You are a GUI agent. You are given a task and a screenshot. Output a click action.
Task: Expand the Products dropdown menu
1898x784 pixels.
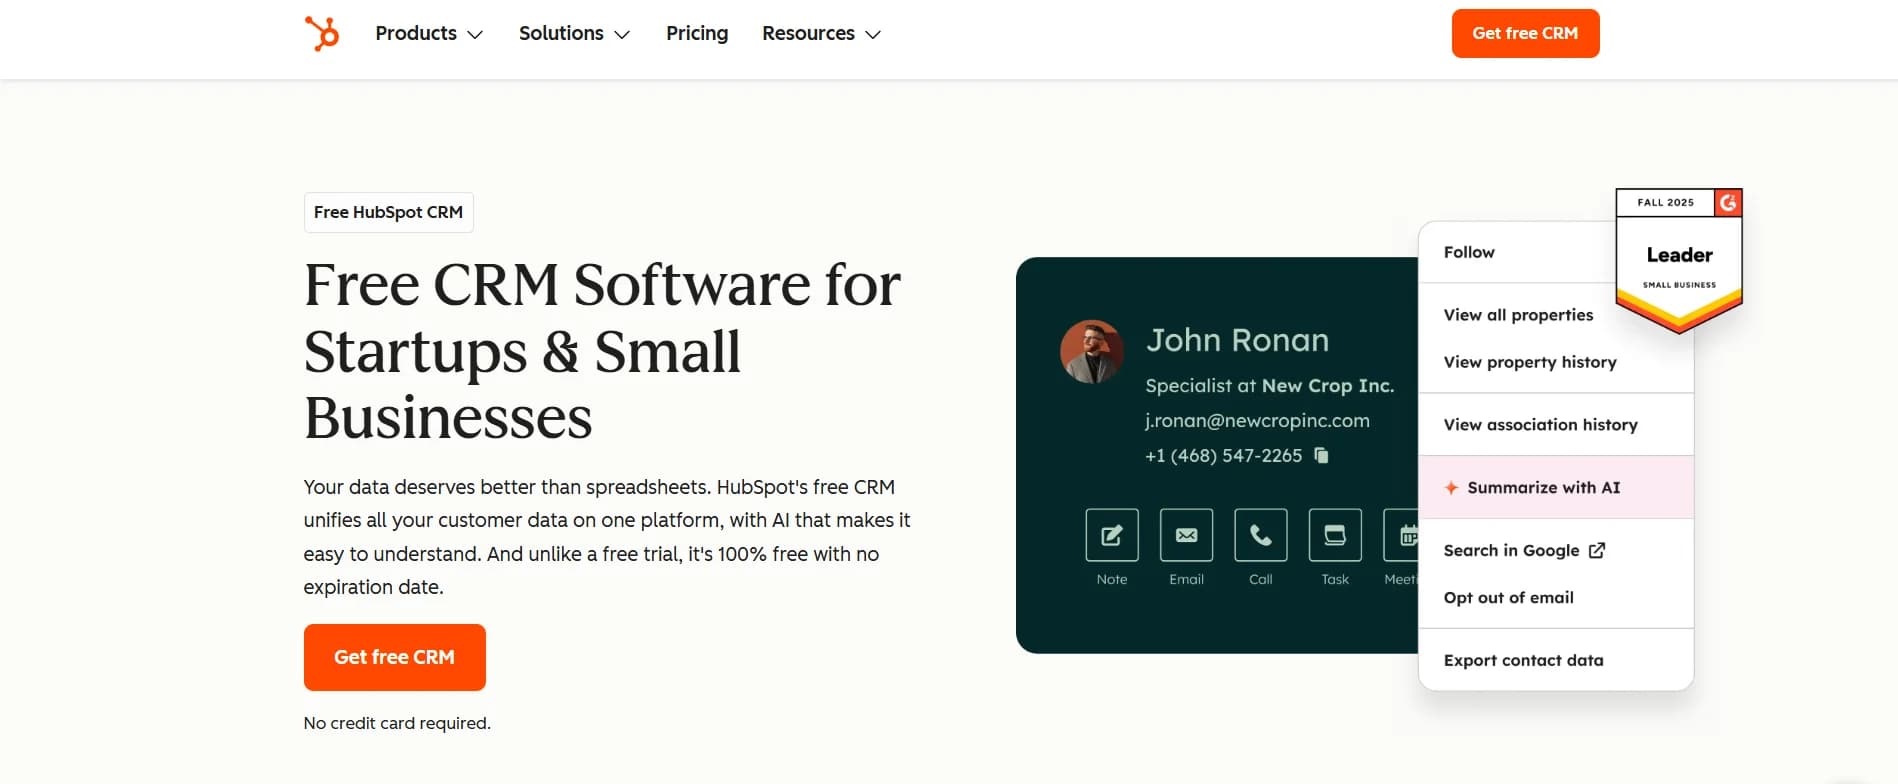429,33
